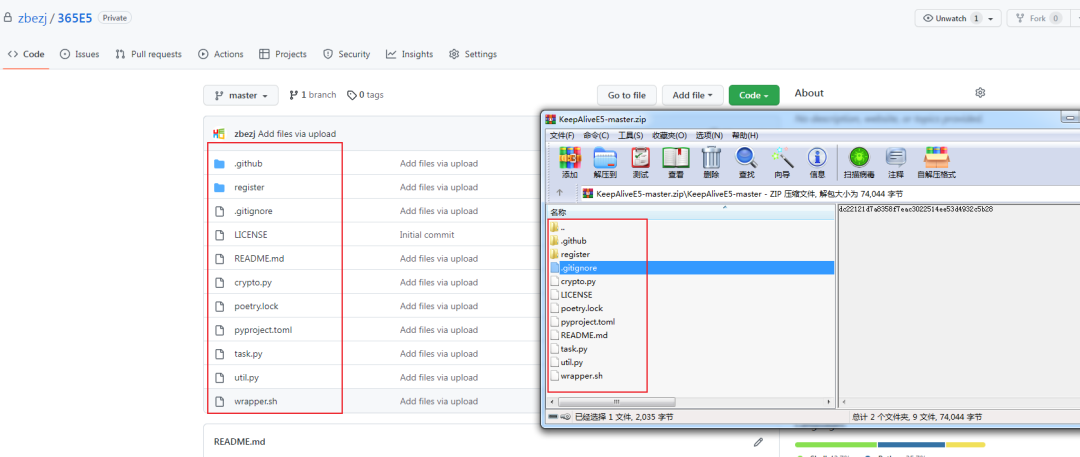Select the Code tab
Screen dimensions: 1080x457
pyautogui.click(x=26, y=54)
